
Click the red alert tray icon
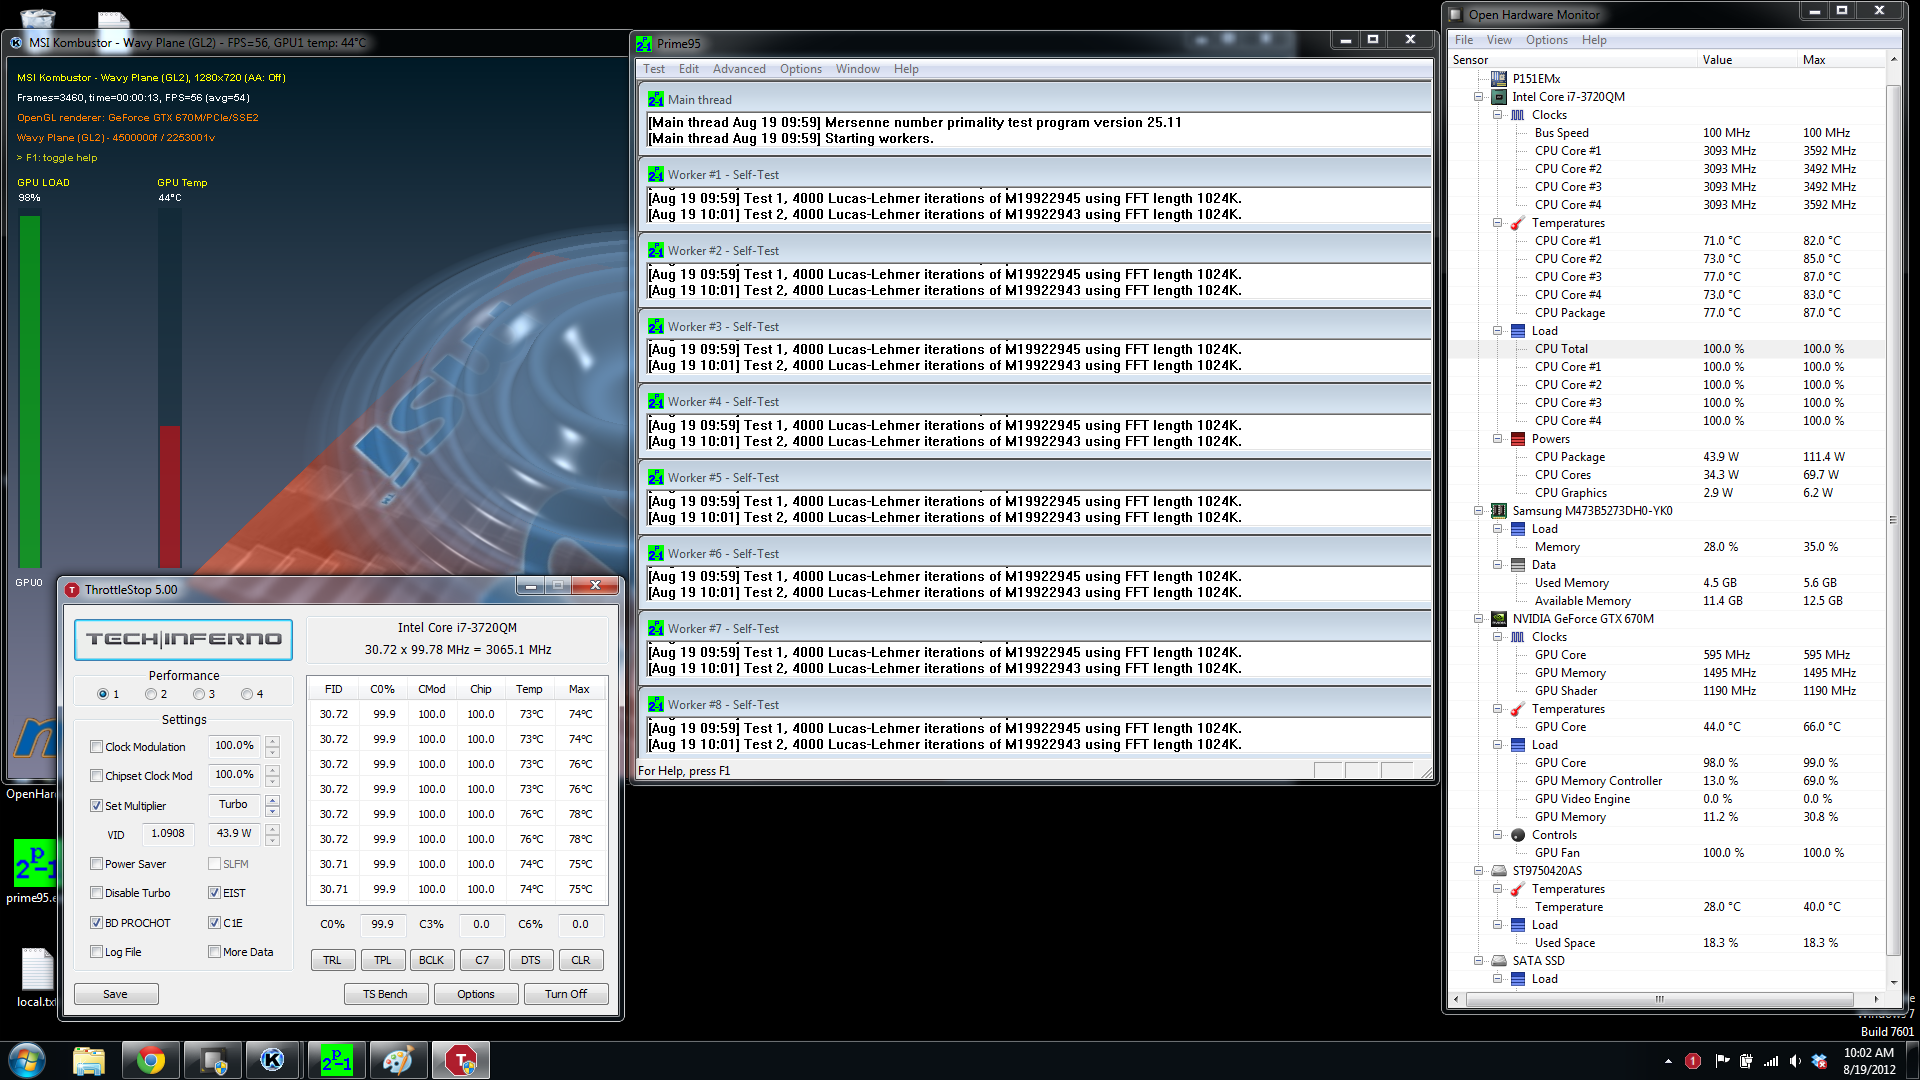click(1693, 1061)
